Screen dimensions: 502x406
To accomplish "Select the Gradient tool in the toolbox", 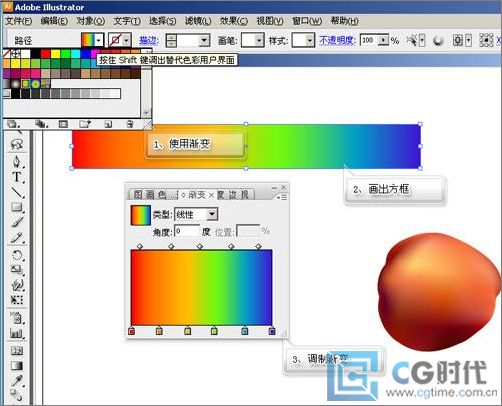I will click(x=17, y=366).
